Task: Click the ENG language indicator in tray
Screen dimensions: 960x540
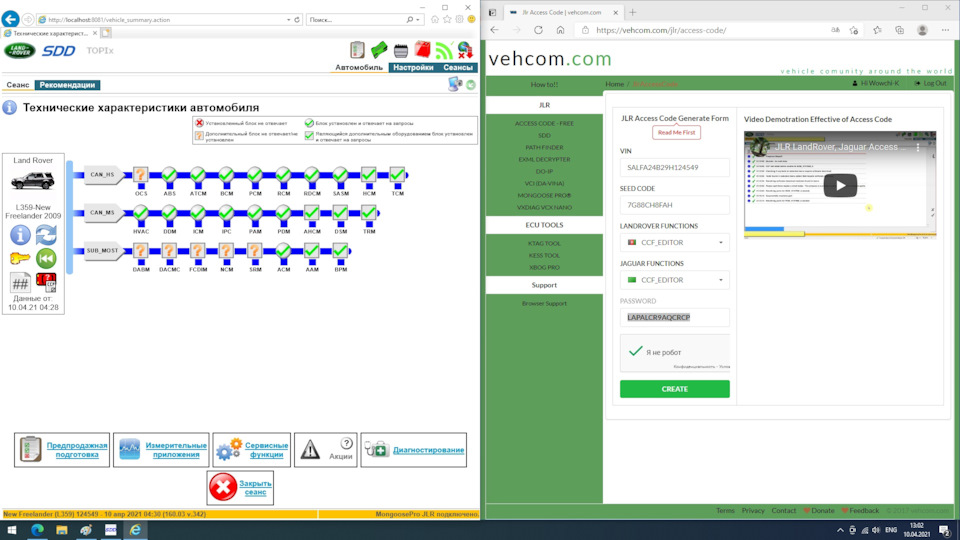Action: [x=891, y=530]
